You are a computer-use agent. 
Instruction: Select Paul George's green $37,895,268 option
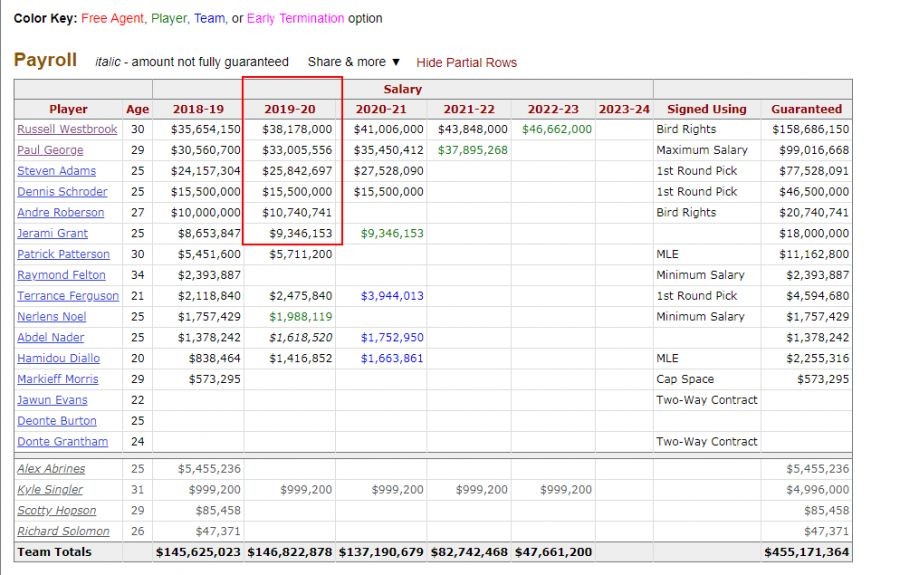point(472,150)
